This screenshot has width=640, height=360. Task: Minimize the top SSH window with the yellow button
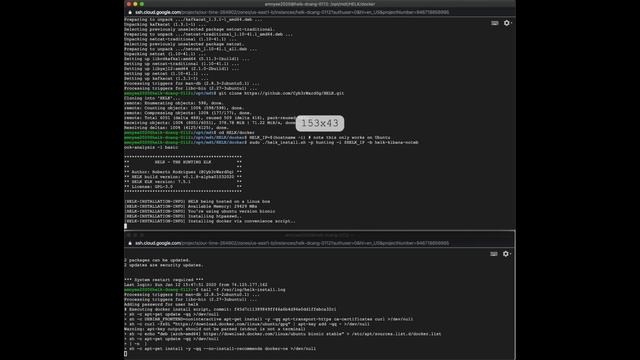point(136,4)
